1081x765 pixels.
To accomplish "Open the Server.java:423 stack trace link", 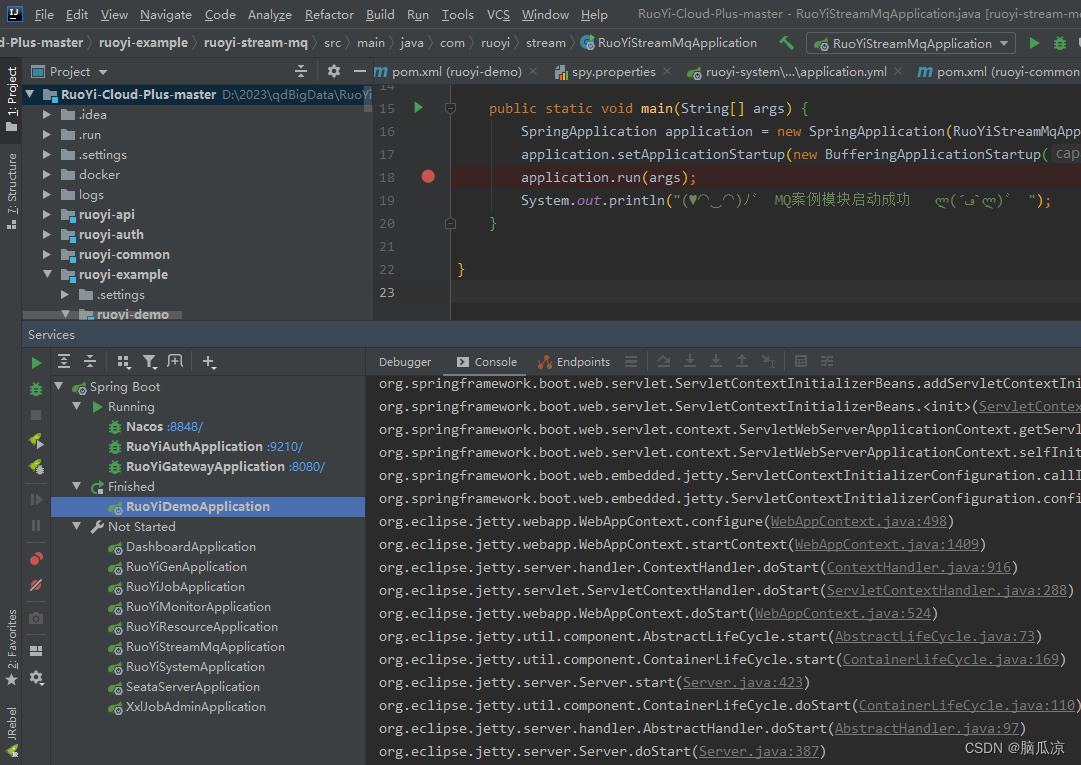I will (742, 682).
